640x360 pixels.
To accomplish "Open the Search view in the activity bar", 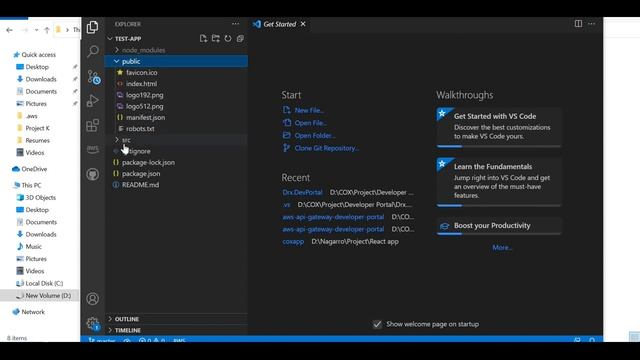I will (93, 51).
